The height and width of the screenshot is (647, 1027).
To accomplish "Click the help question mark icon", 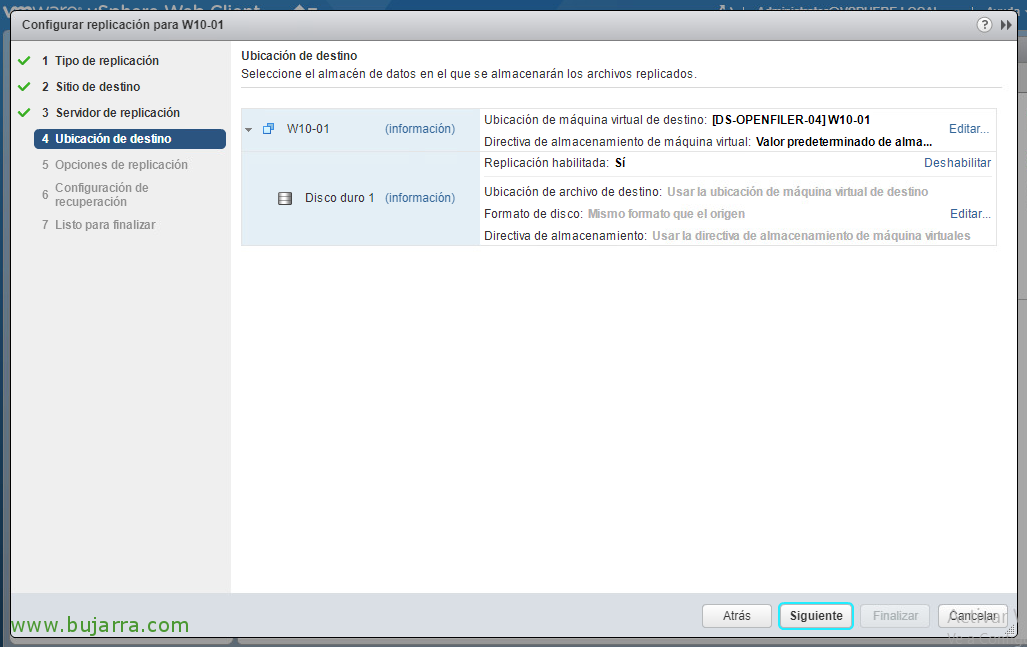I will 985,25.
